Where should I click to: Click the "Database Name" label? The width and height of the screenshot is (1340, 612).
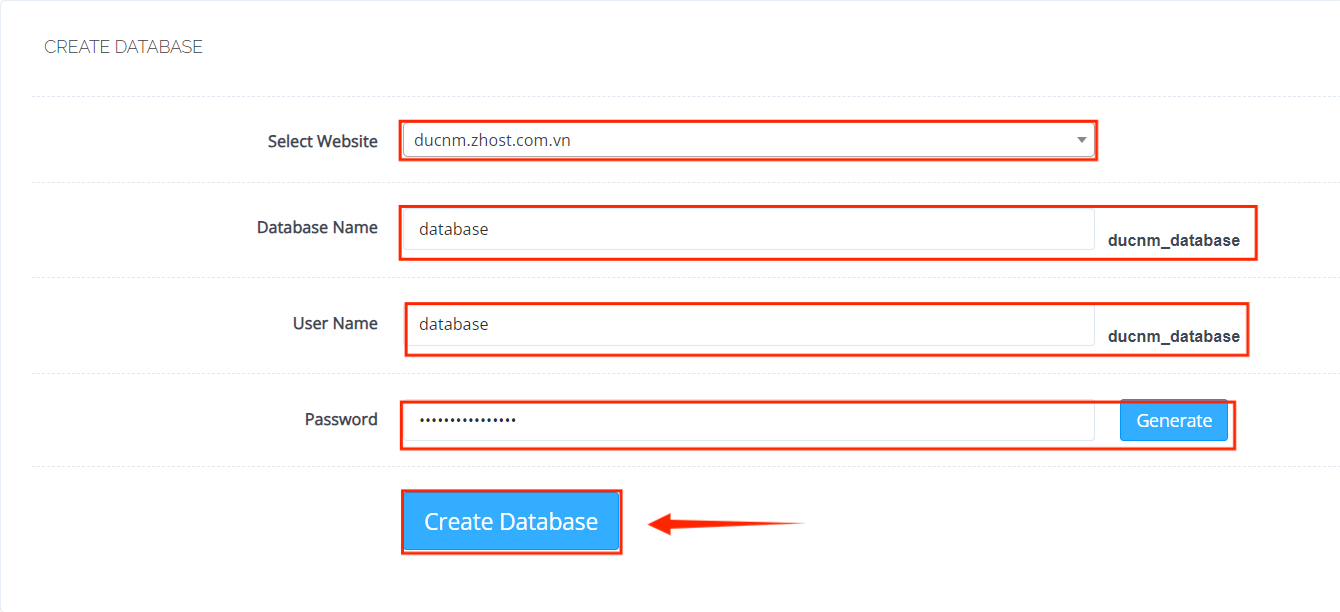317,227
